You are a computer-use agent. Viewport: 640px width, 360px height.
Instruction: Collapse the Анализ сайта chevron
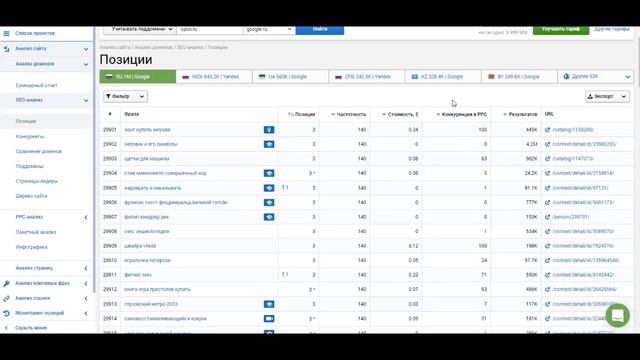point(86,49)
